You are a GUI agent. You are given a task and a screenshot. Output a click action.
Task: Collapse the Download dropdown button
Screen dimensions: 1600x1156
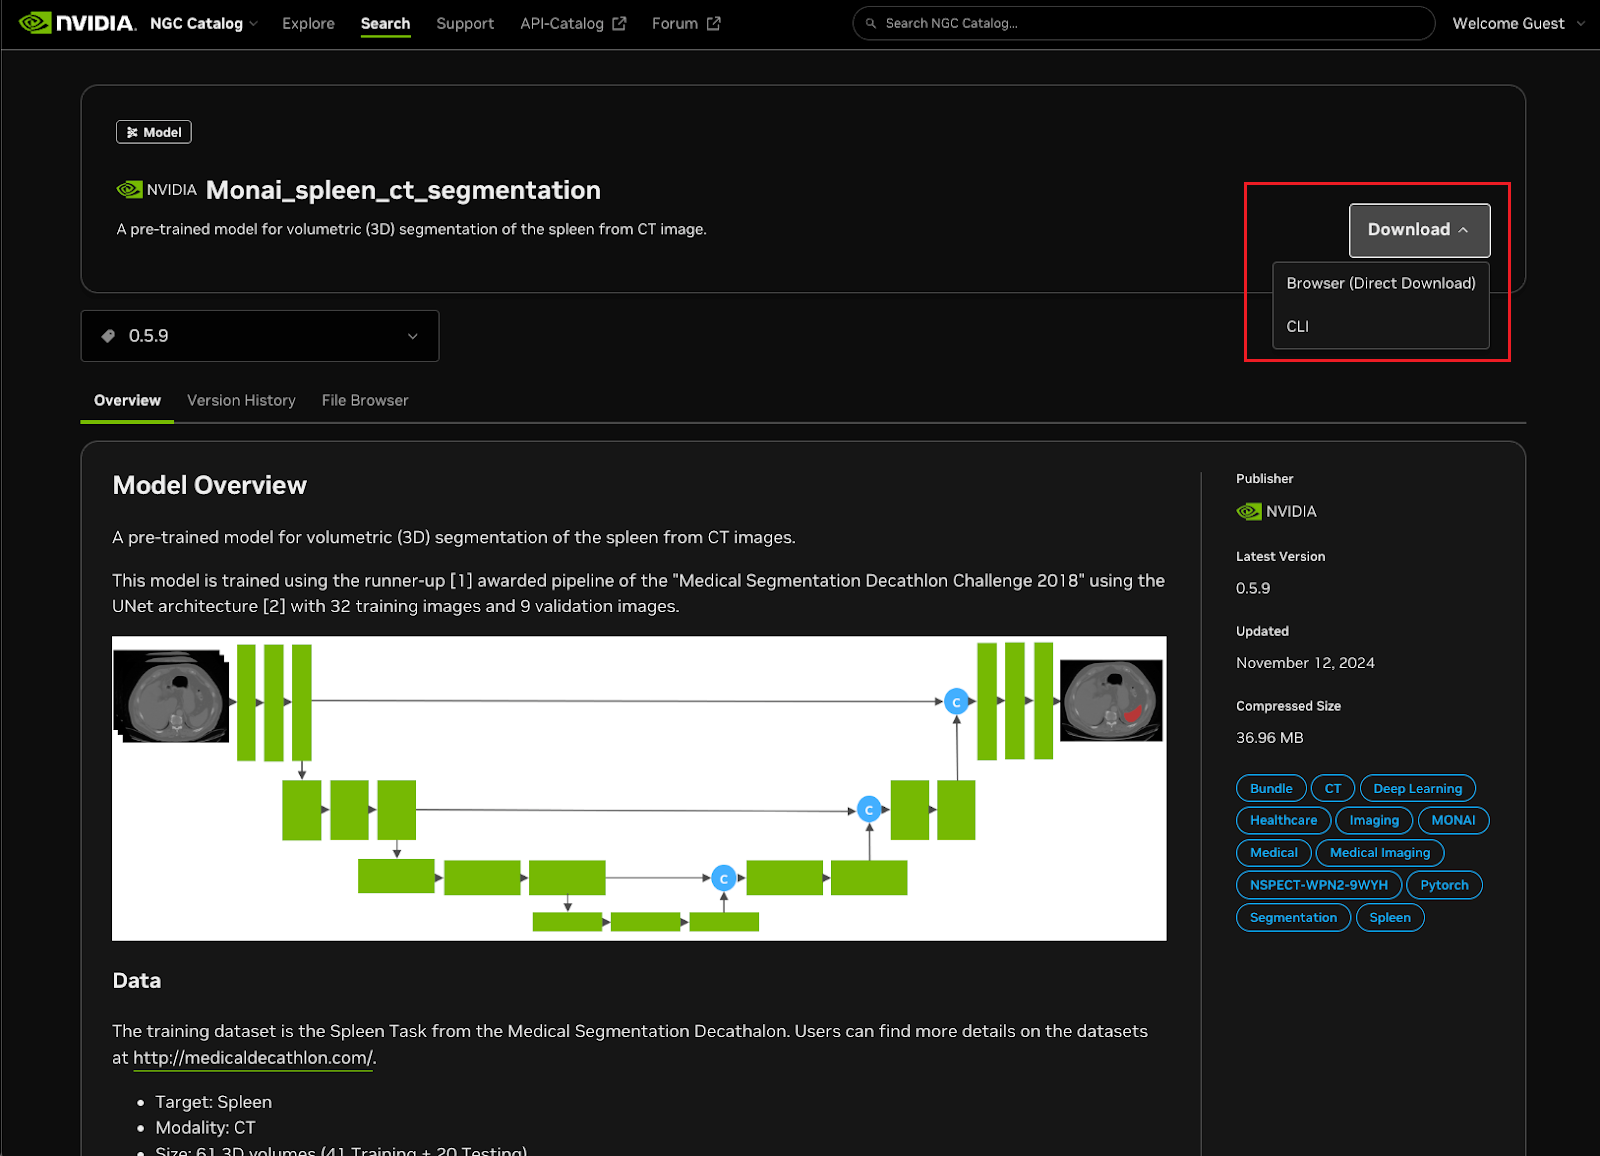pyautogui.click(x=1419, y=230)
